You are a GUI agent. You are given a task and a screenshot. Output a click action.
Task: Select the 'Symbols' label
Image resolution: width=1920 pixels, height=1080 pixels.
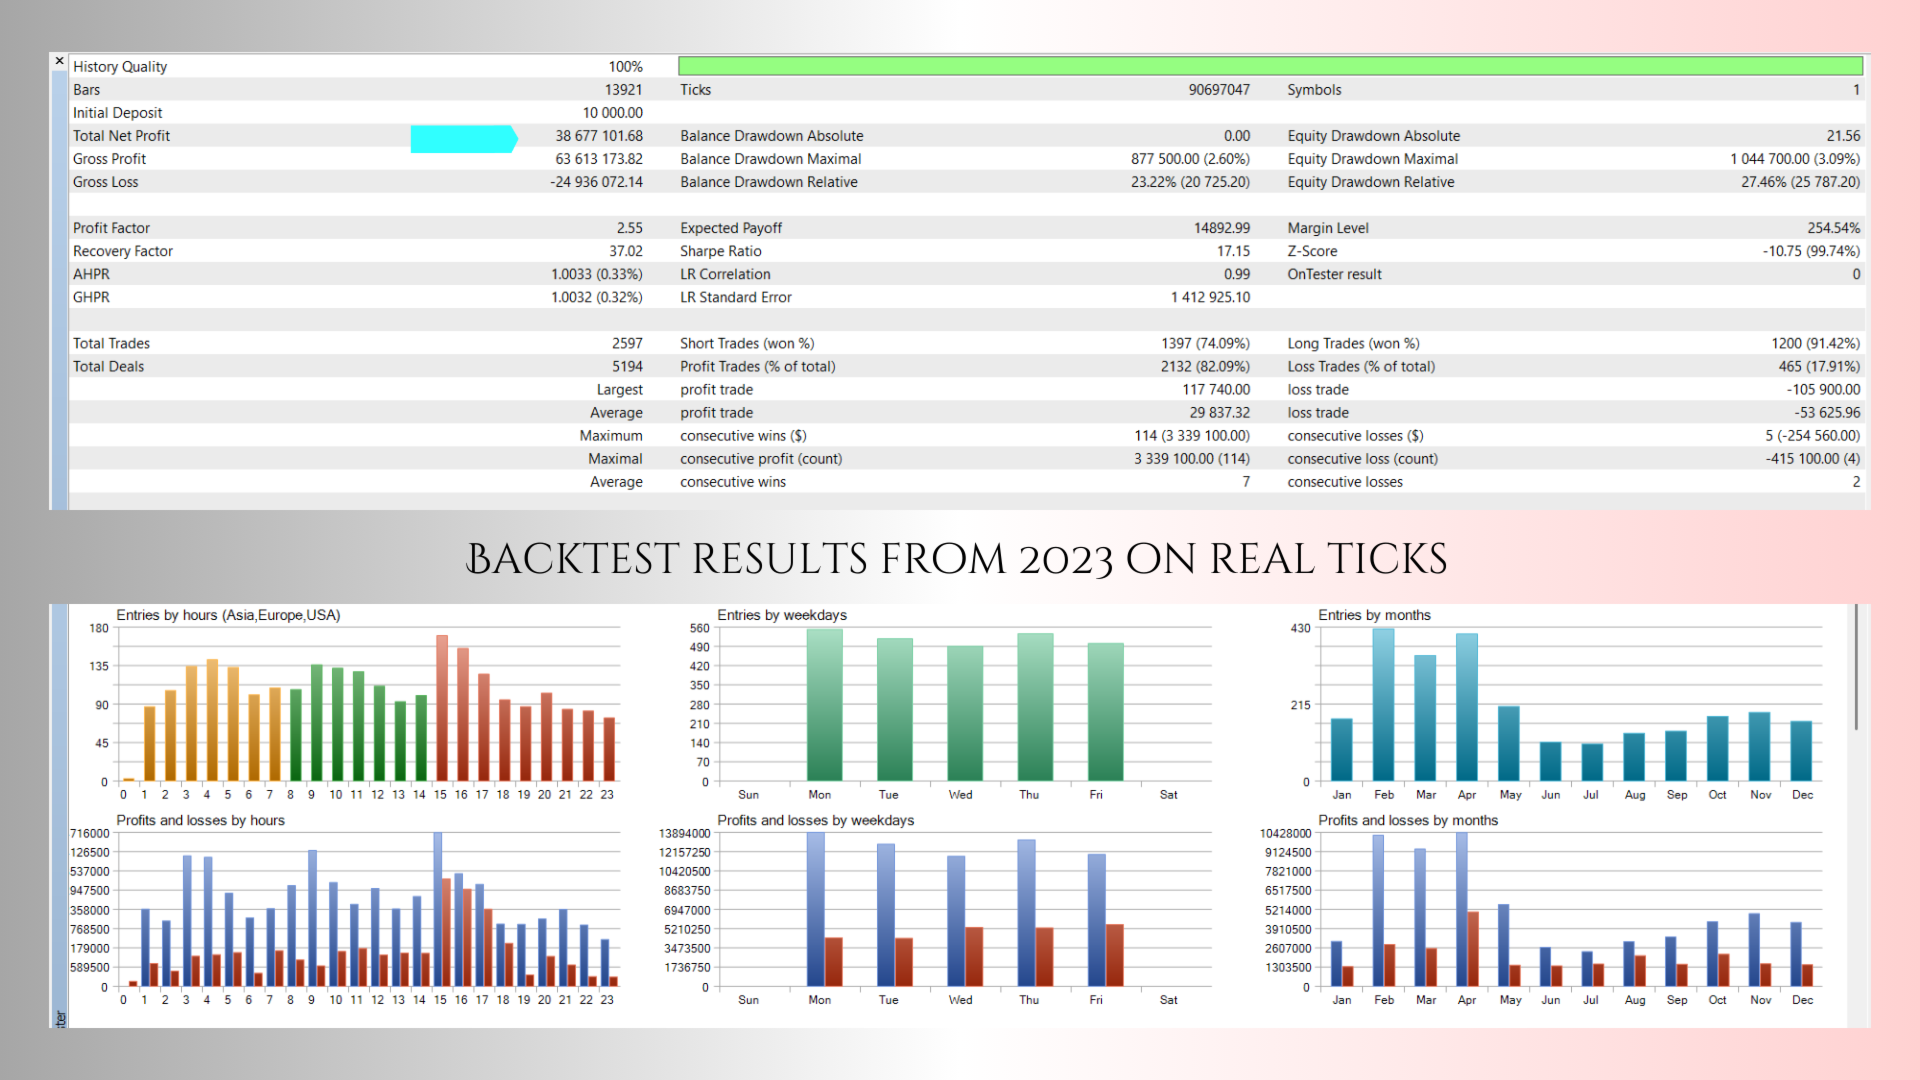click(x=1314, y=90)
